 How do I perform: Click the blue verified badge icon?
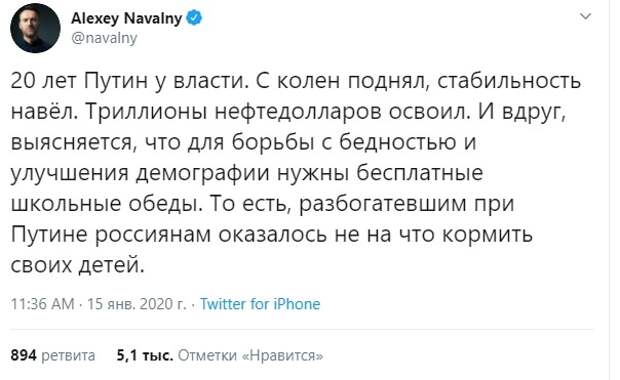[x=194, y=18]
